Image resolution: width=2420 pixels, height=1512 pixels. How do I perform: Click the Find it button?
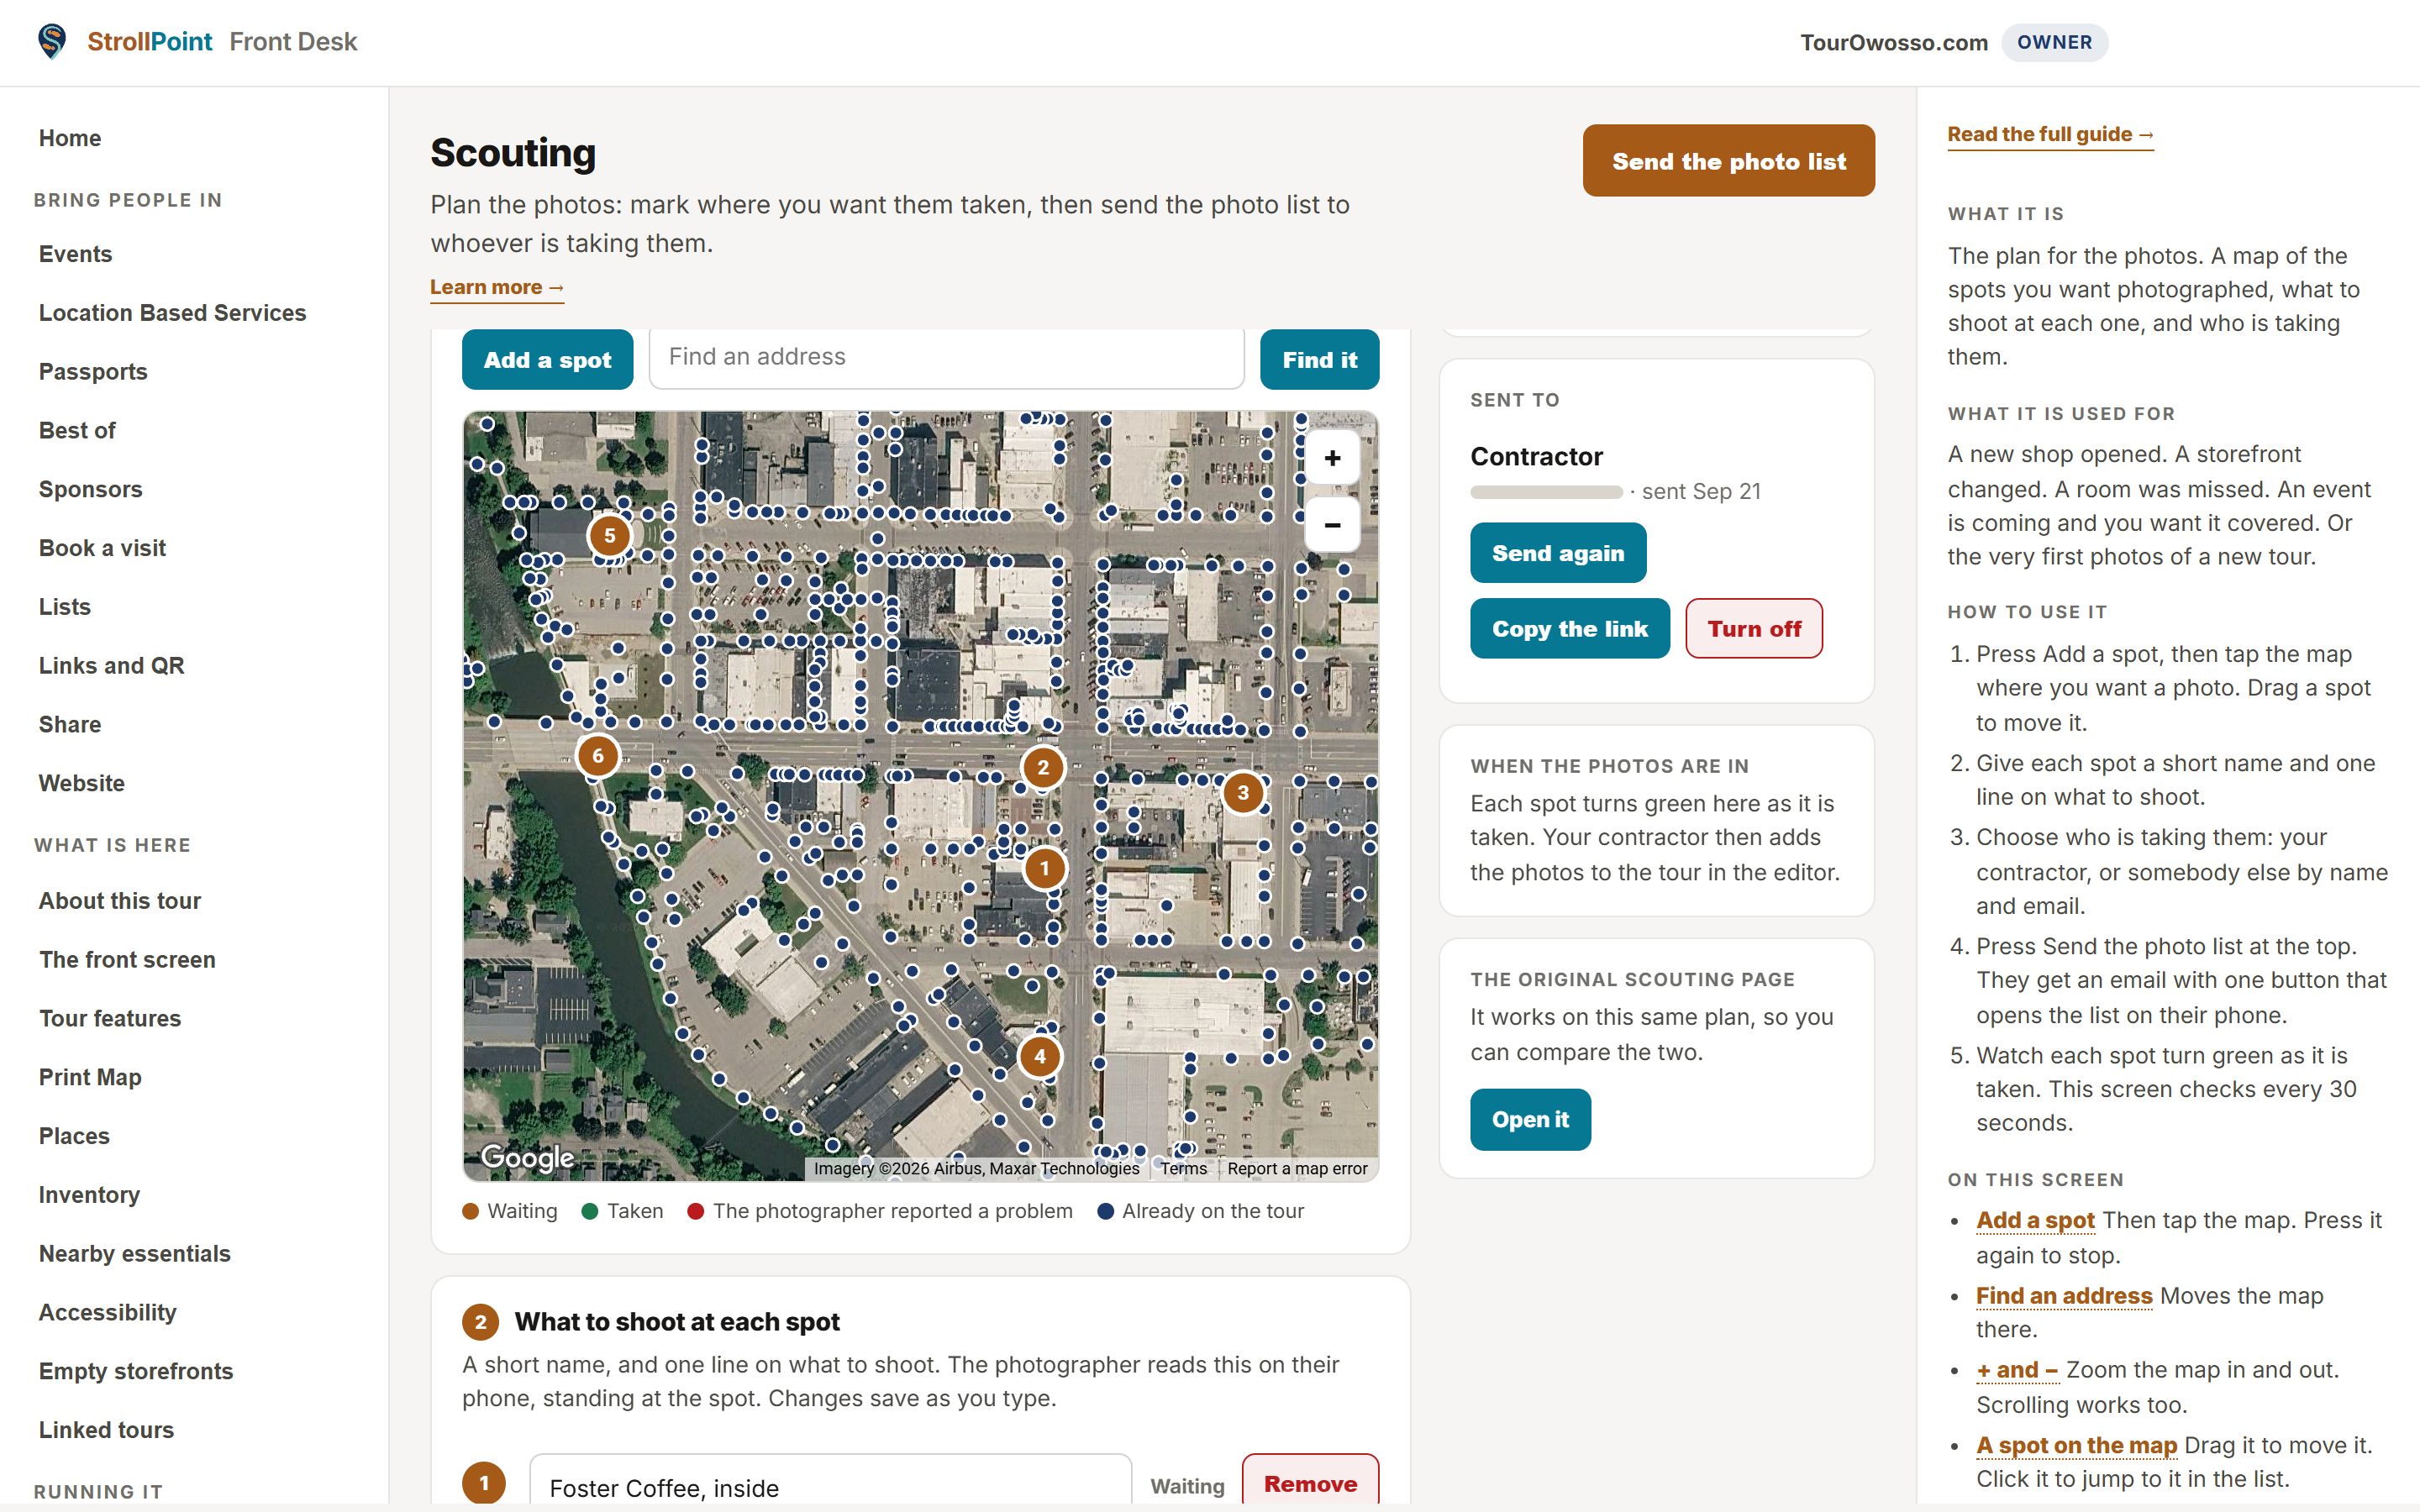[1319, 360]
